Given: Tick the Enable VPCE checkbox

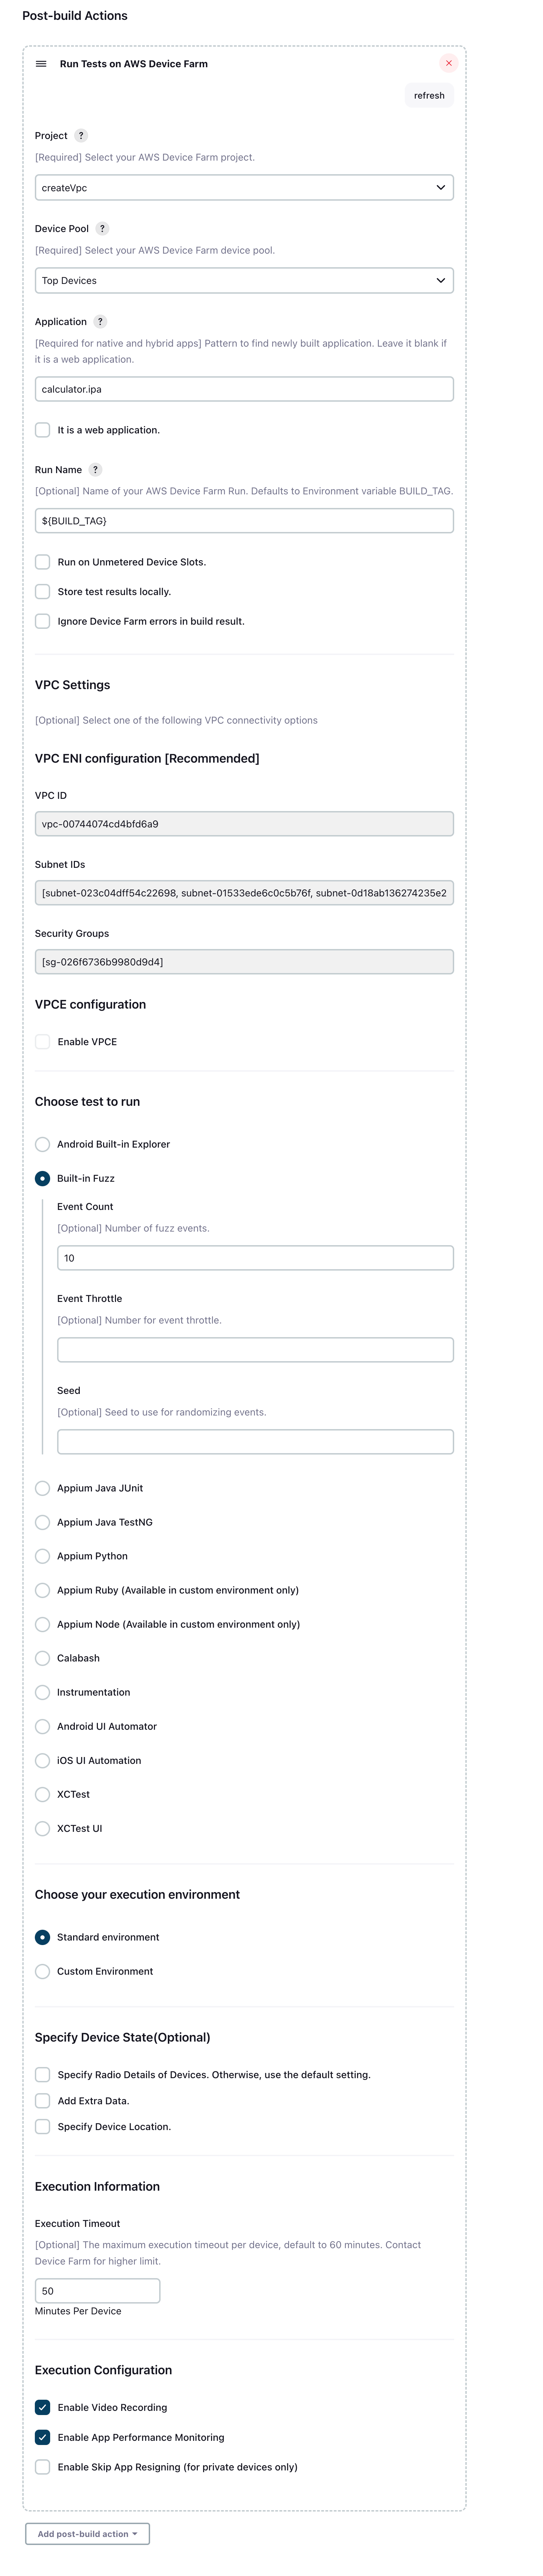Looking at the screenshot, I should (43, 1042).
